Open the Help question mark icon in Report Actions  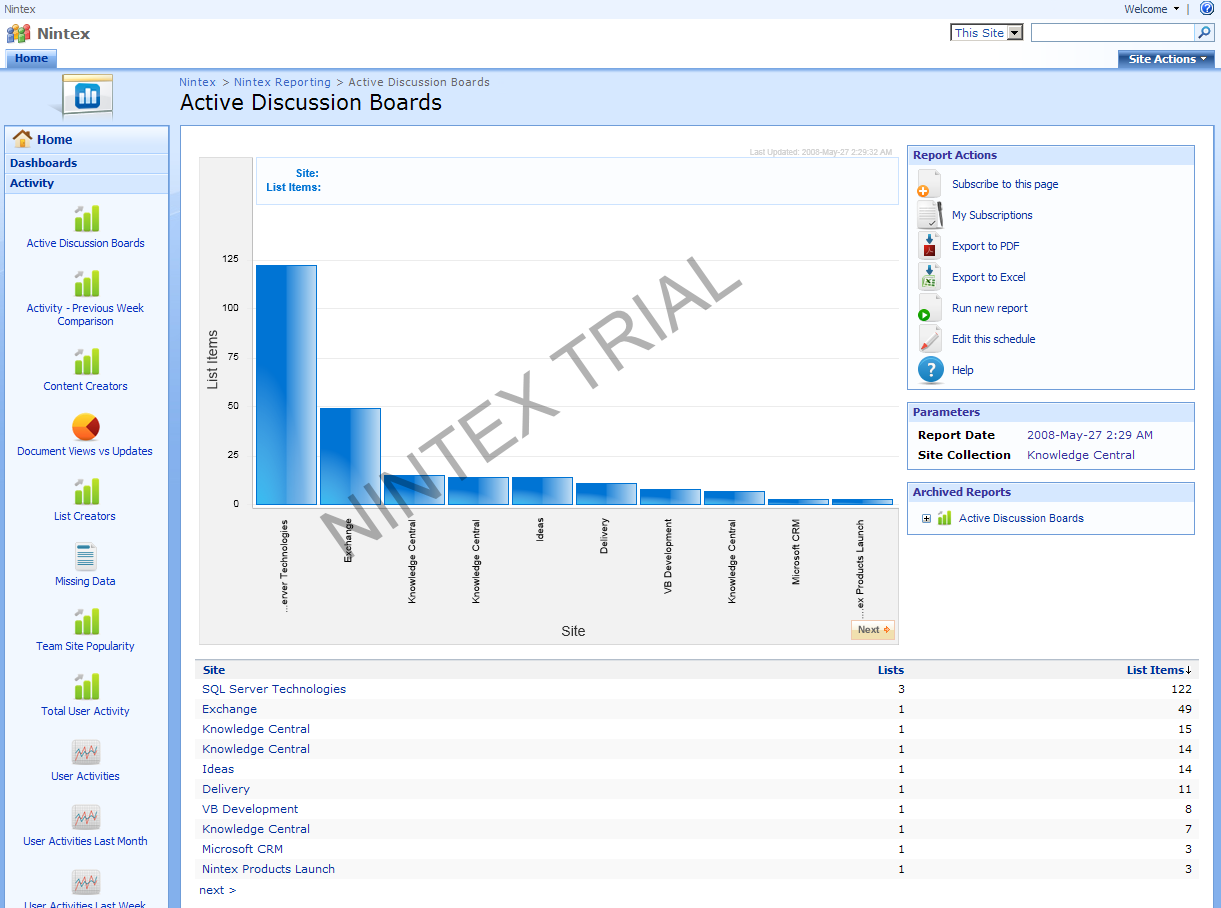coord(930,370)
